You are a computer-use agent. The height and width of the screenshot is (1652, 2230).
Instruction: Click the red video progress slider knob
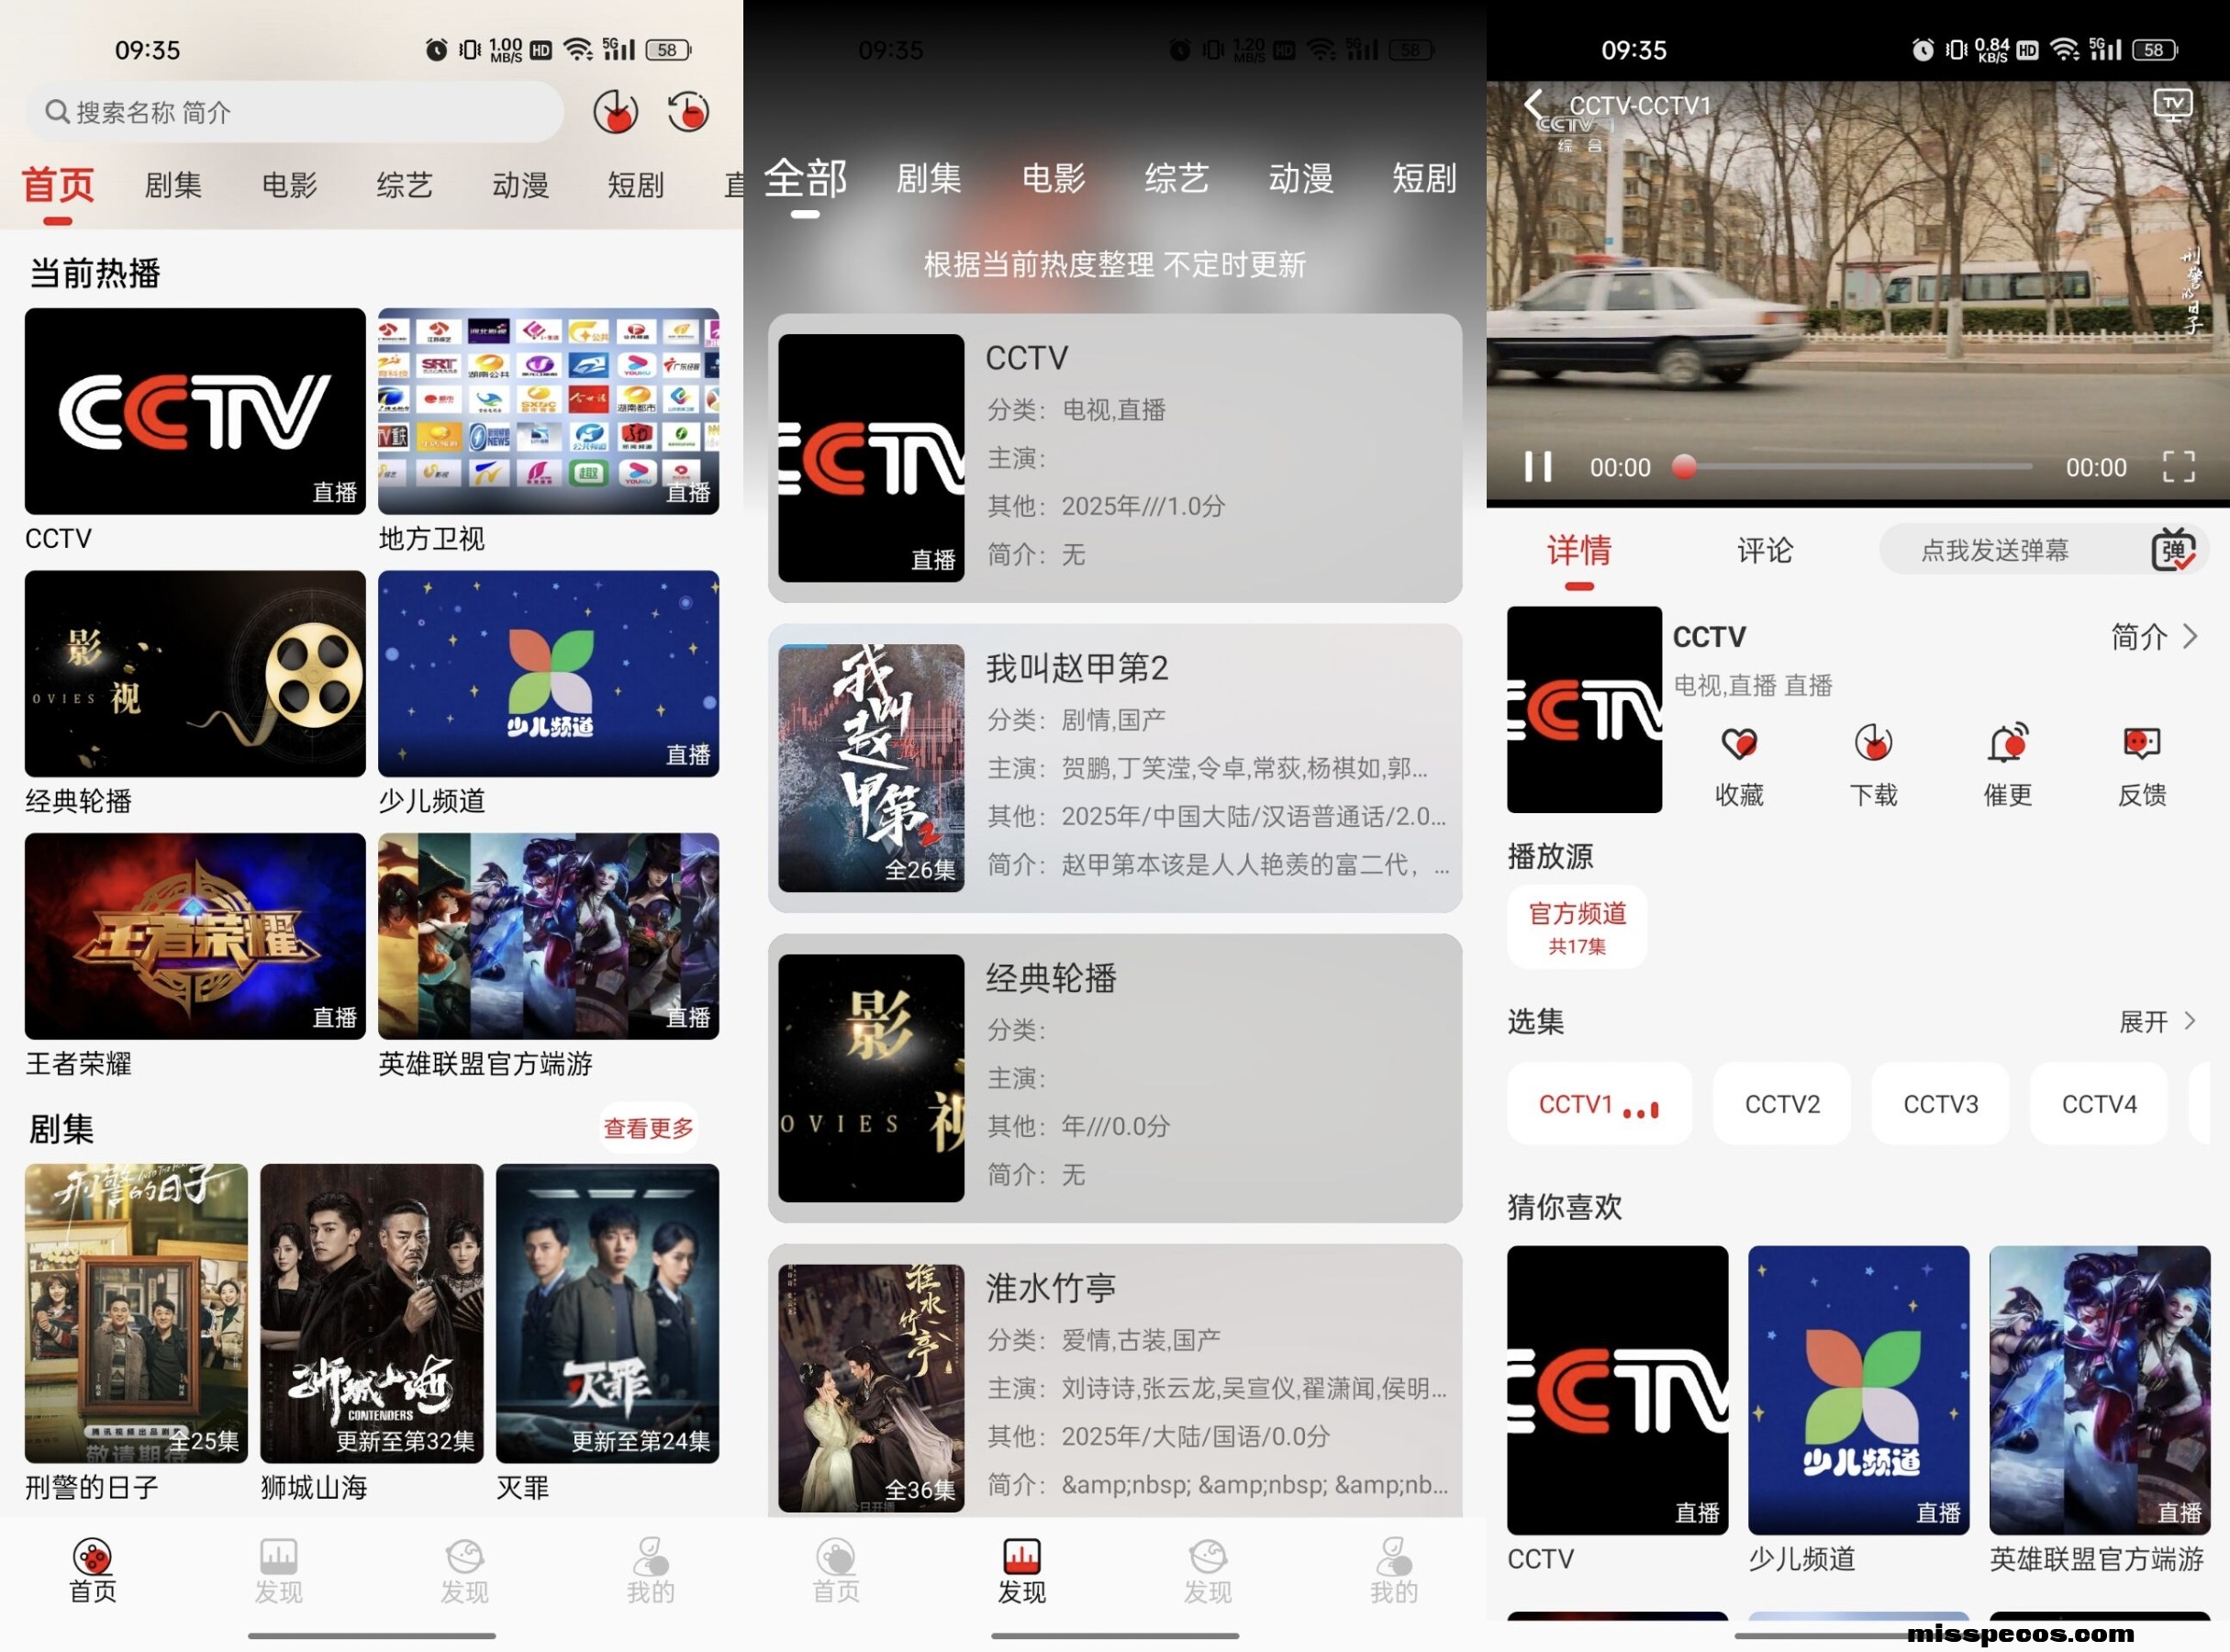click(x=1684, y=467)
